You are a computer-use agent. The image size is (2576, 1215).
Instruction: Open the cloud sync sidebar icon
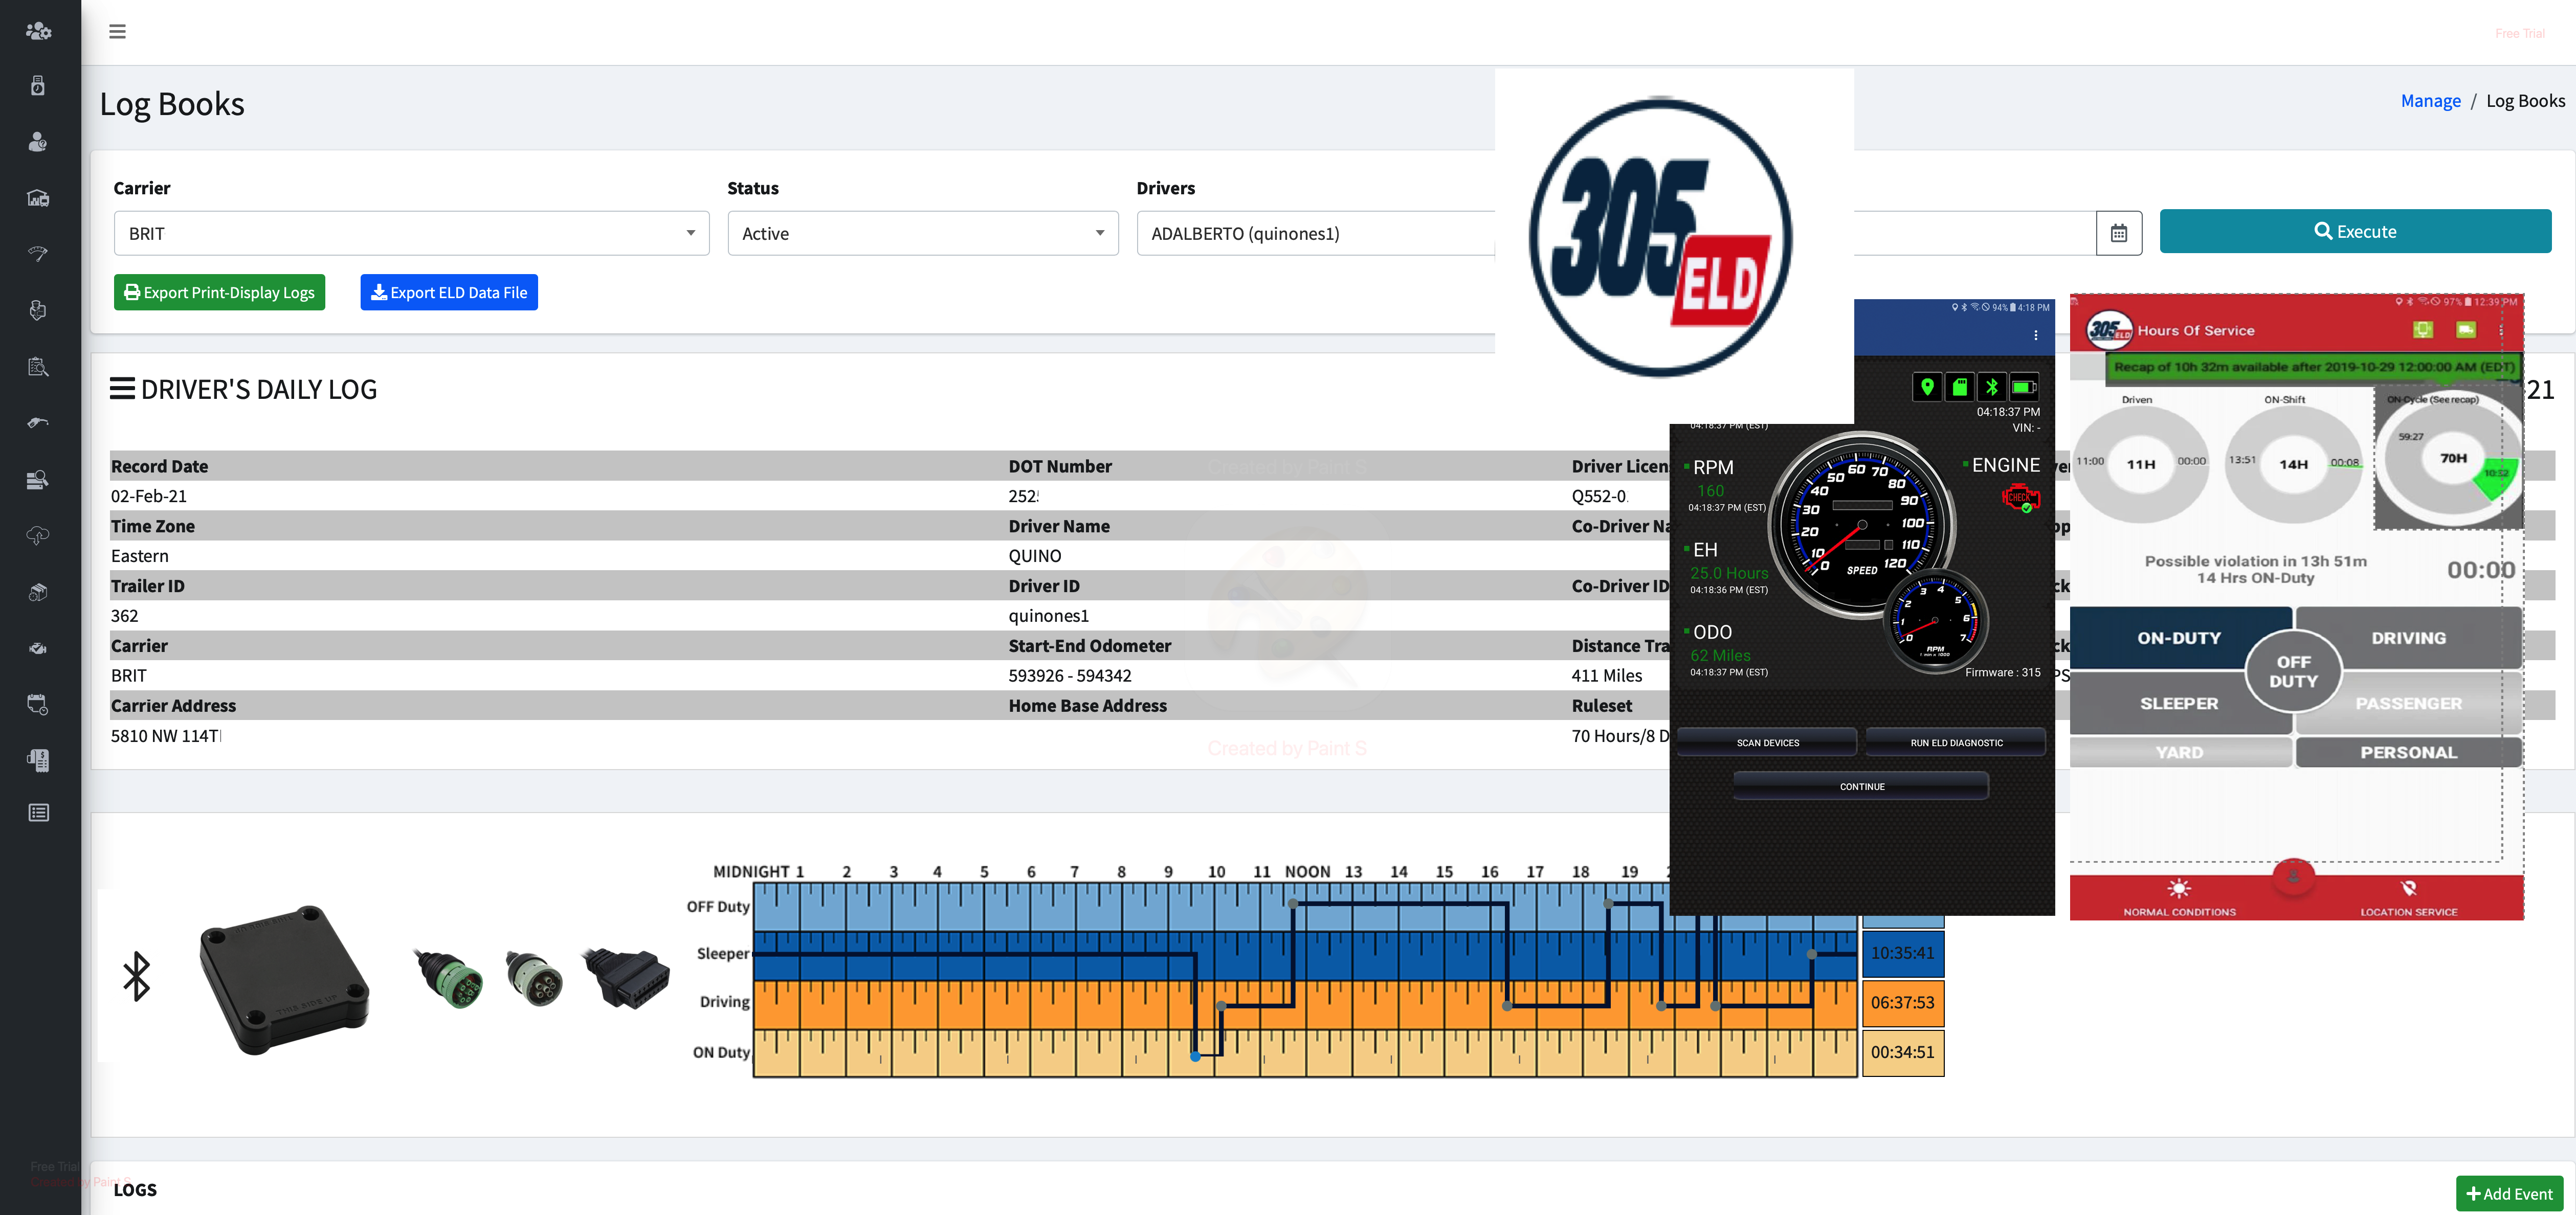click(x=38, y=536)
